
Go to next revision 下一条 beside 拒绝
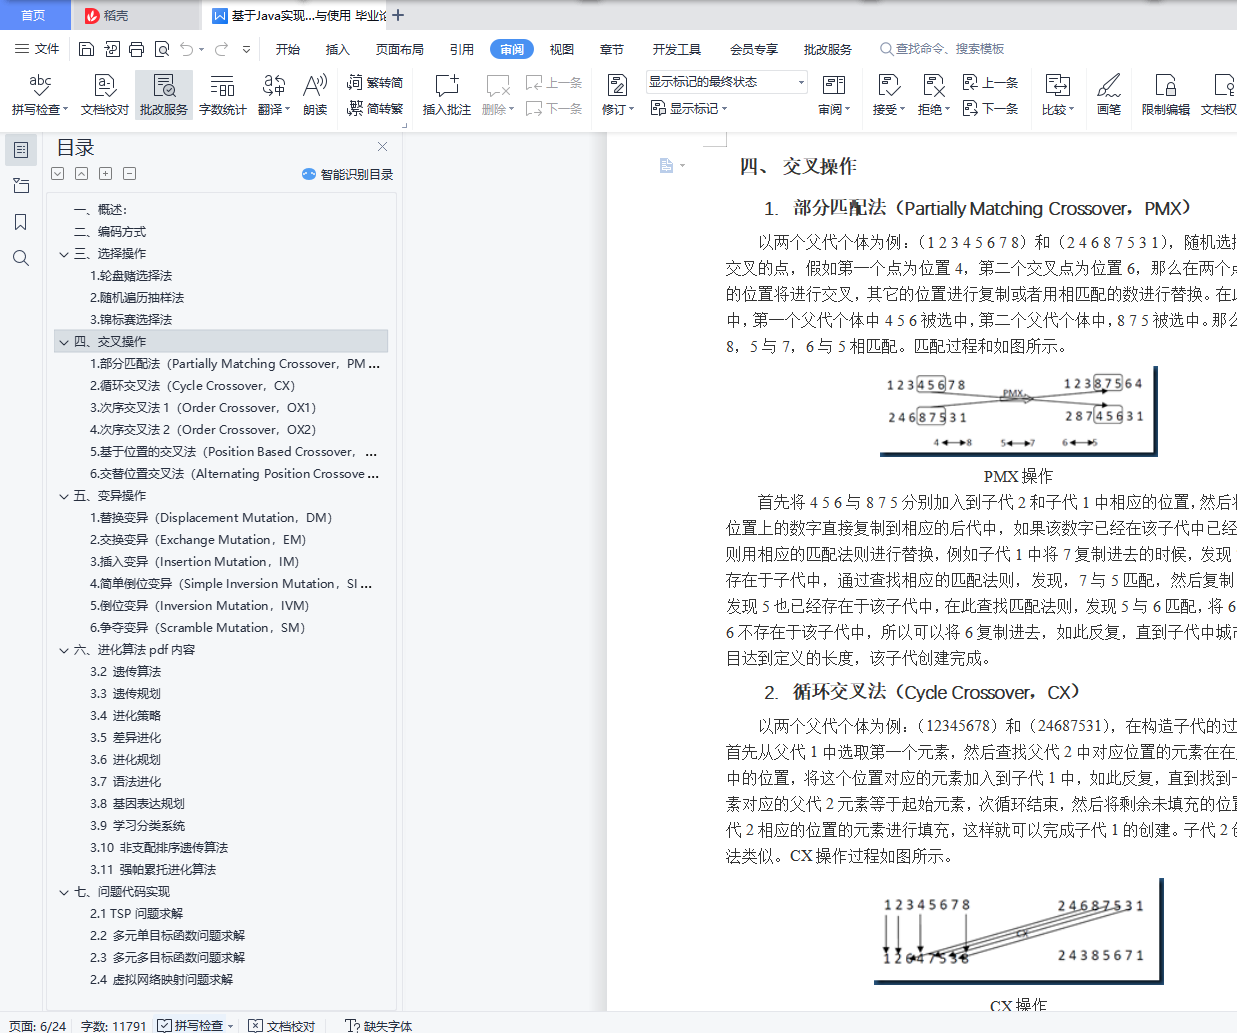(990, 108)
